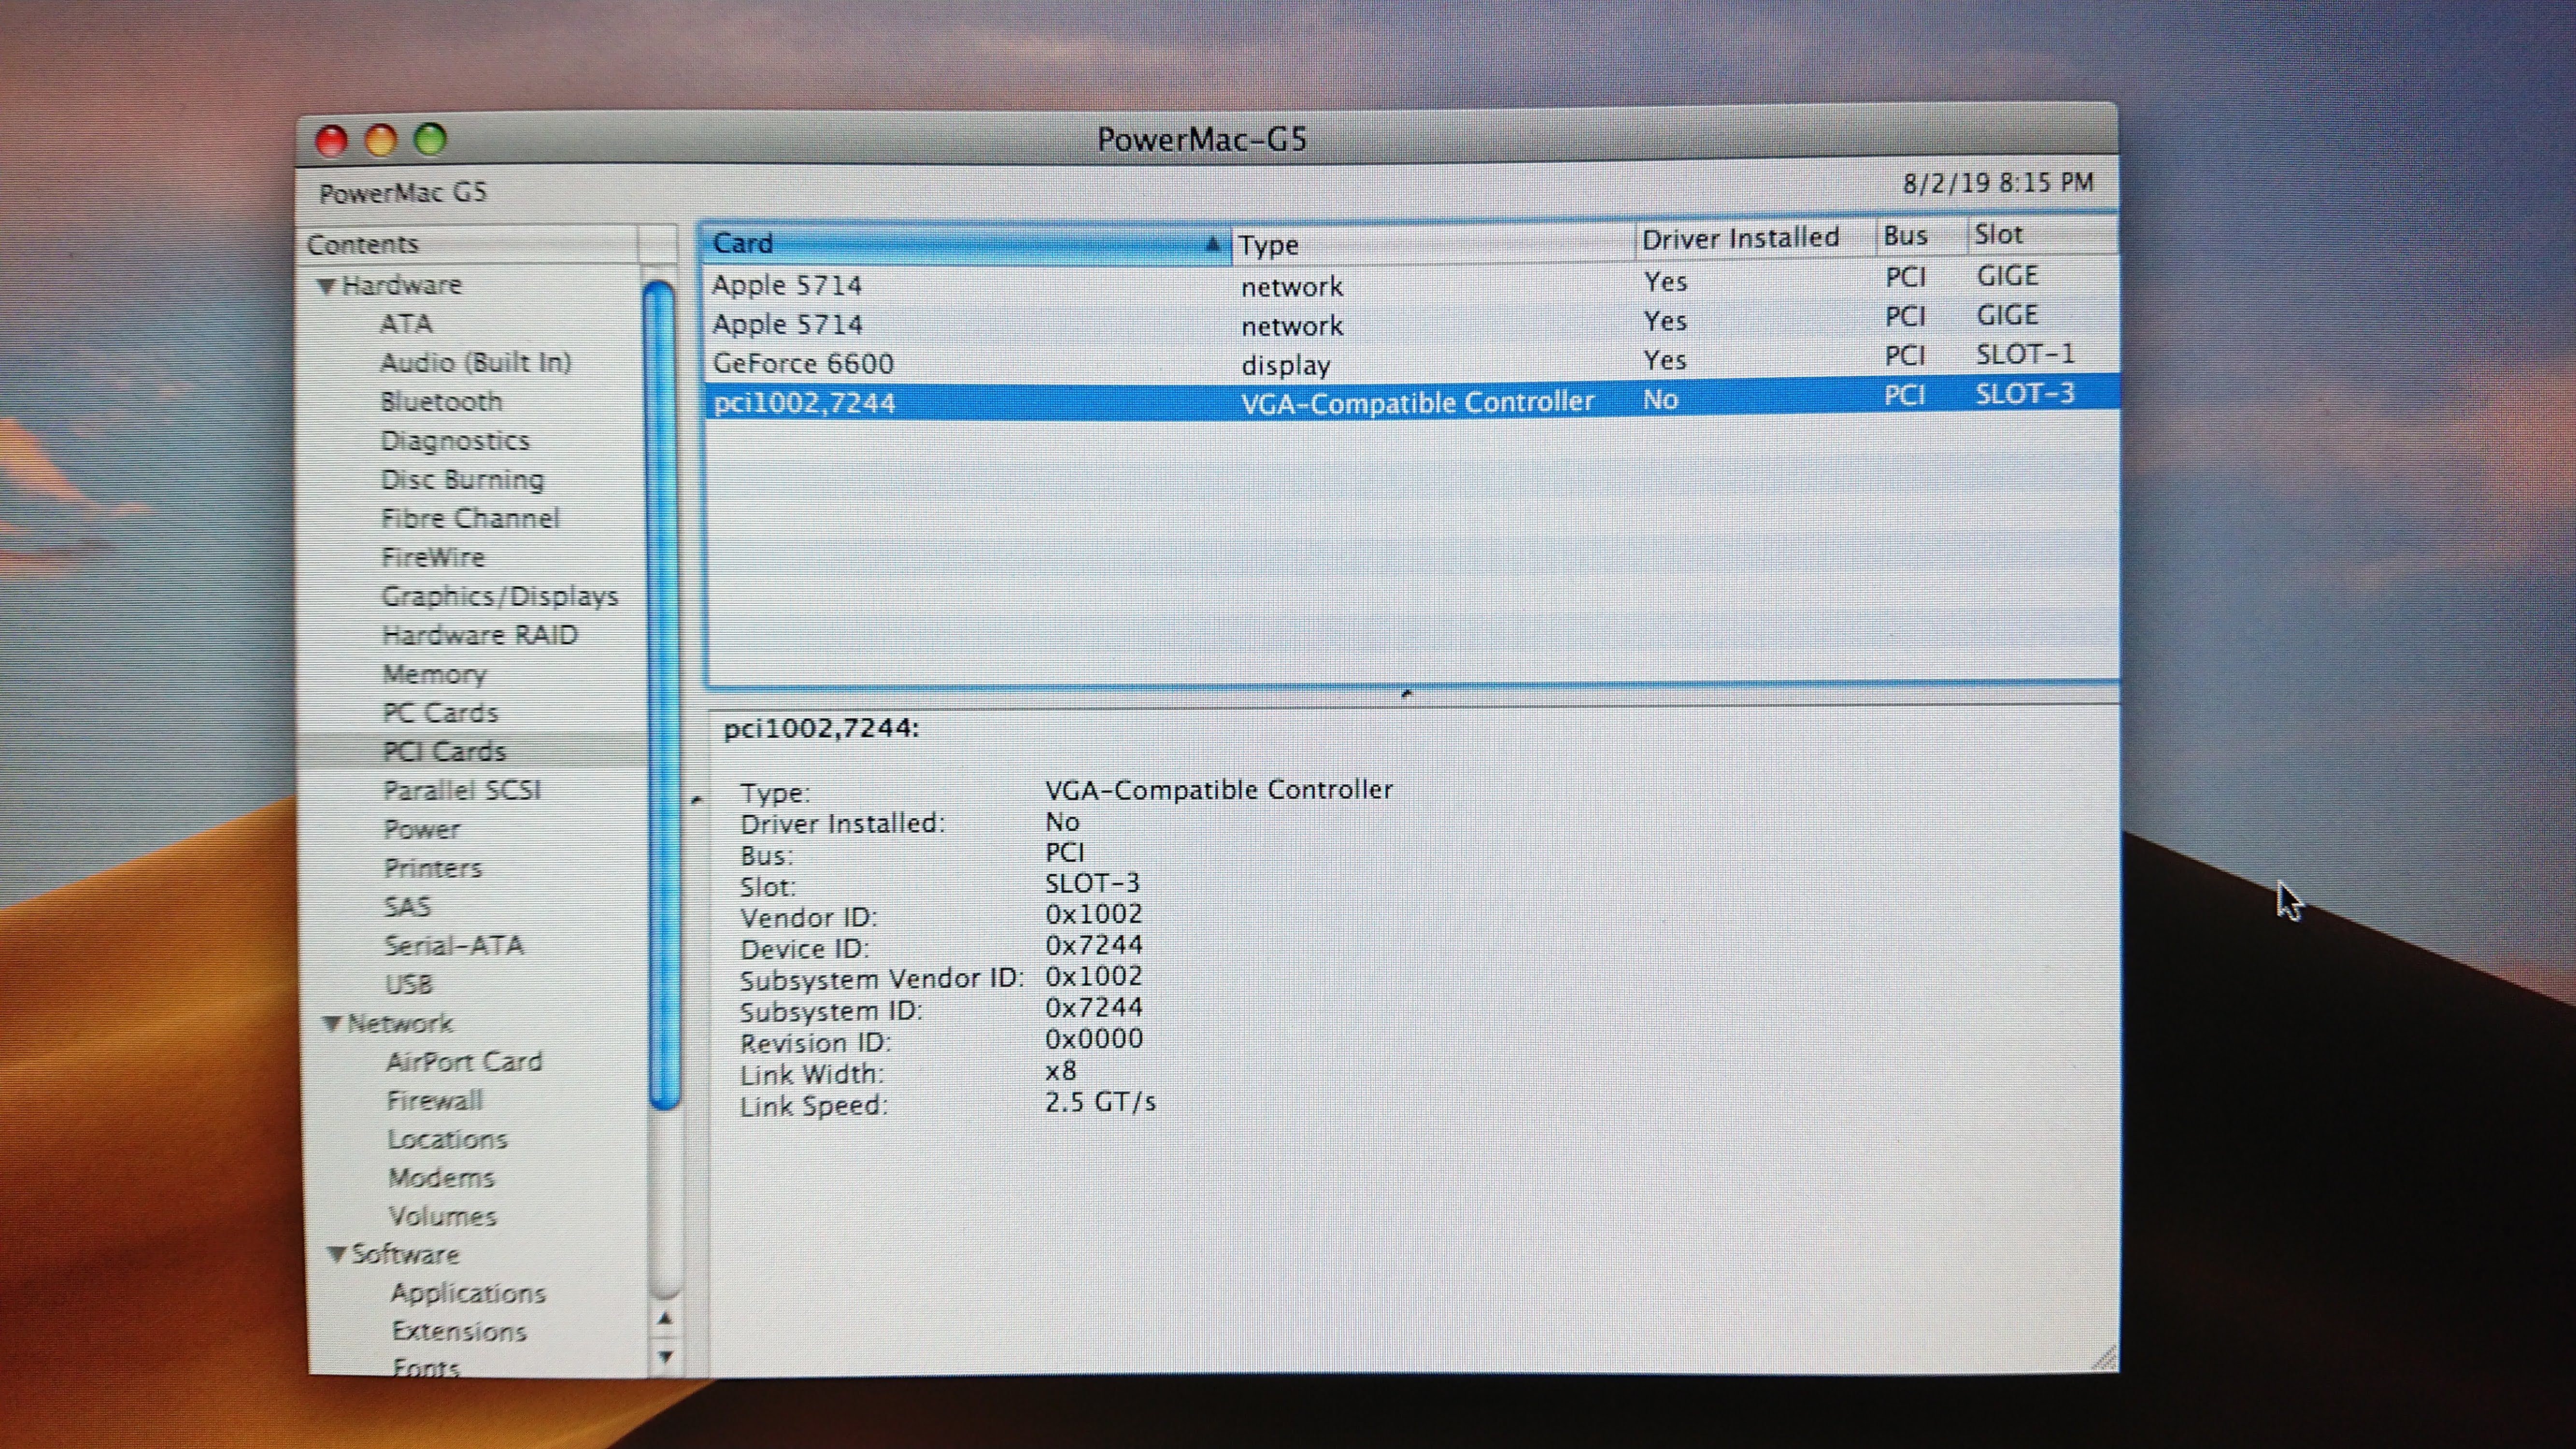
Task: Show USB device information
Action: point(409,985)
